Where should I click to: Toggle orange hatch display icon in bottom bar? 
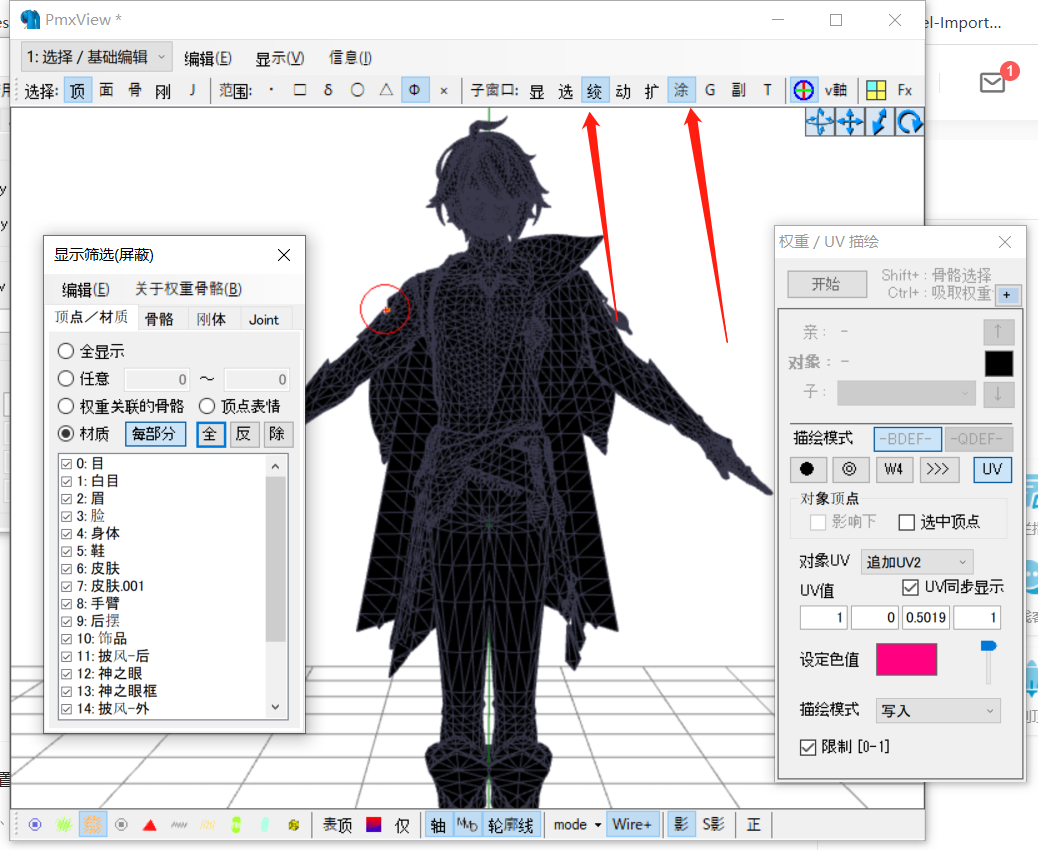93,825
